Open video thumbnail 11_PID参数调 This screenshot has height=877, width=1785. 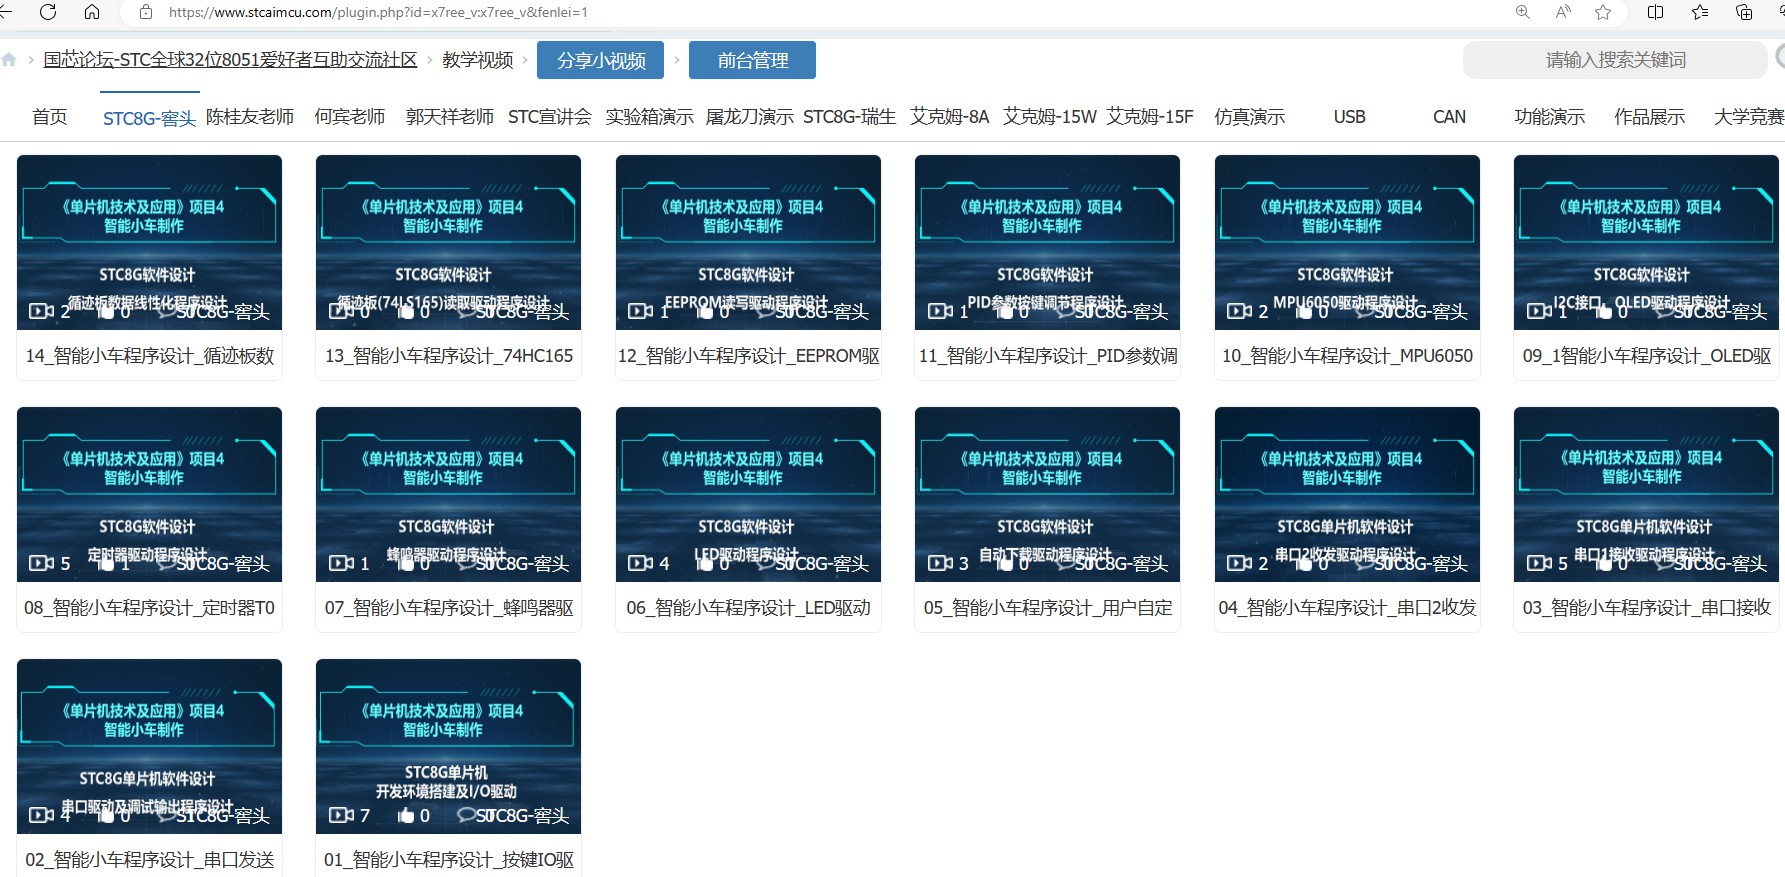point(1047,242)
